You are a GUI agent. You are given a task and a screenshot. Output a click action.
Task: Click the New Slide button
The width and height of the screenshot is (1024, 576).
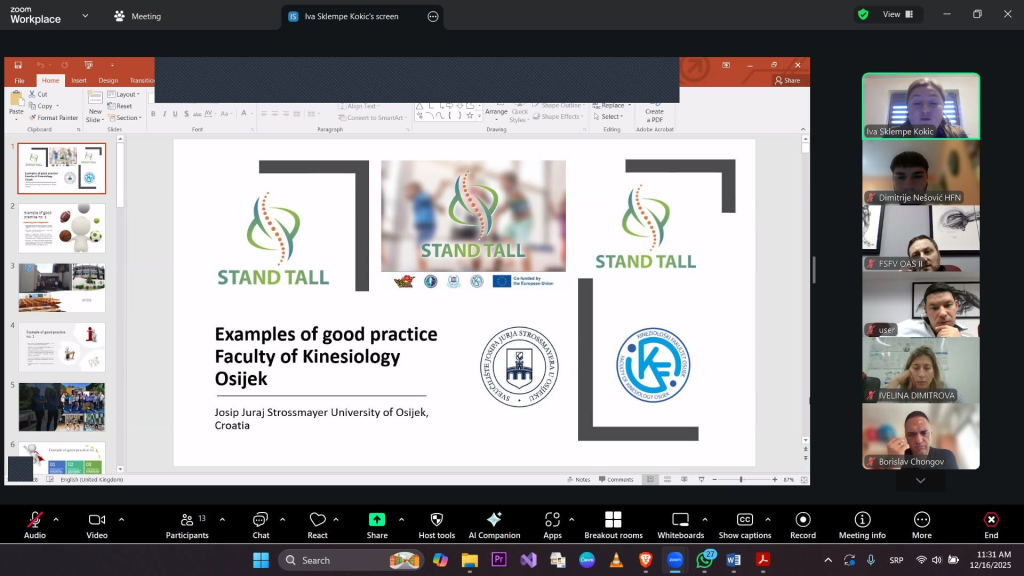pyautogui.click(x=95, y=107)
